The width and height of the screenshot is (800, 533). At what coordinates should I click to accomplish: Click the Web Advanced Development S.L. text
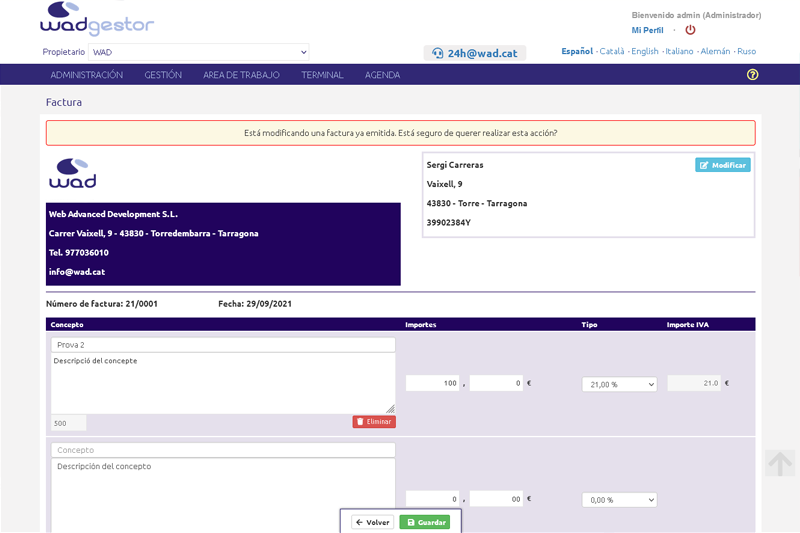113,214
